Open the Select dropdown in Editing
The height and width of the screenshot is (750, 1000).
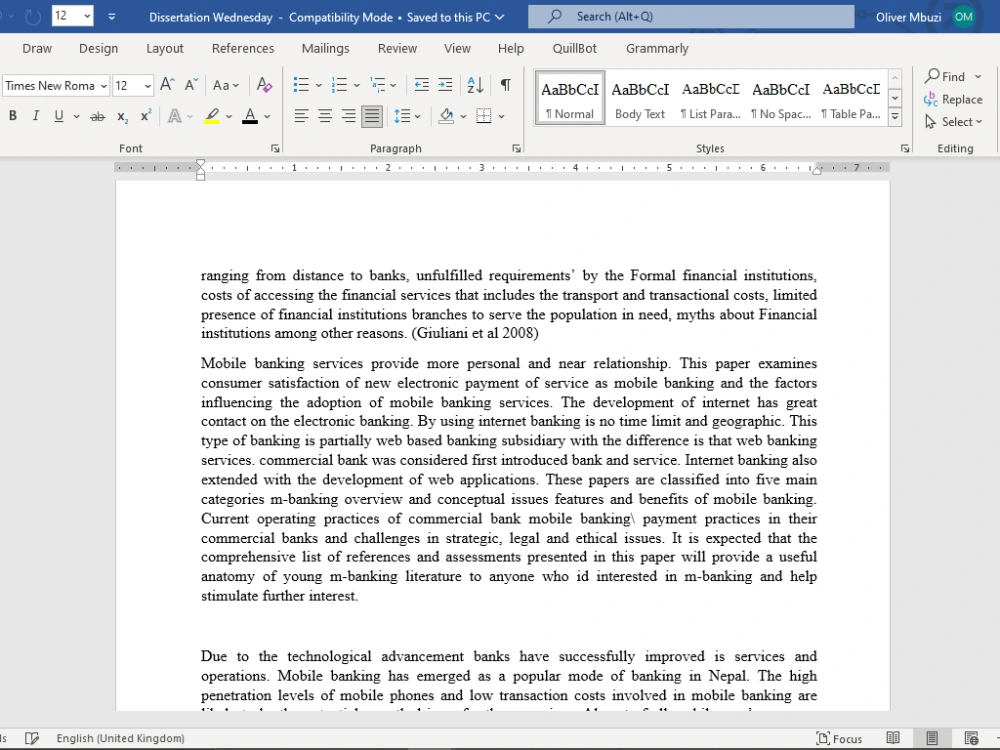(954, 122)
